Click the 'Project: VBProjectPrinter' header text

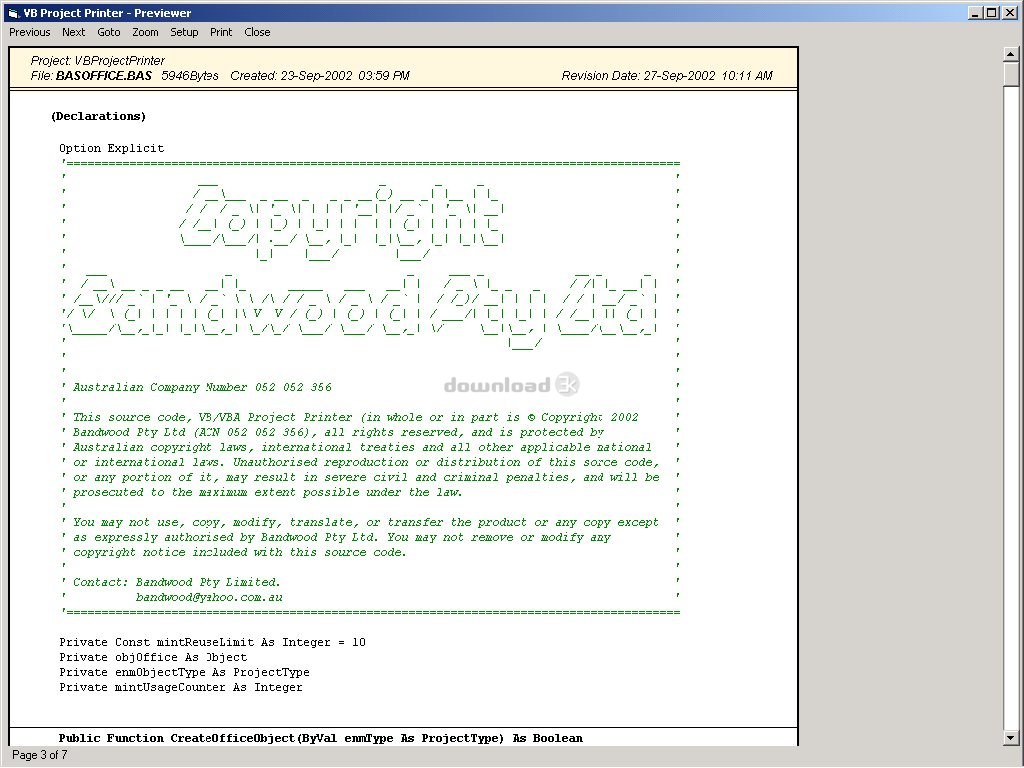tap(97, 61)
